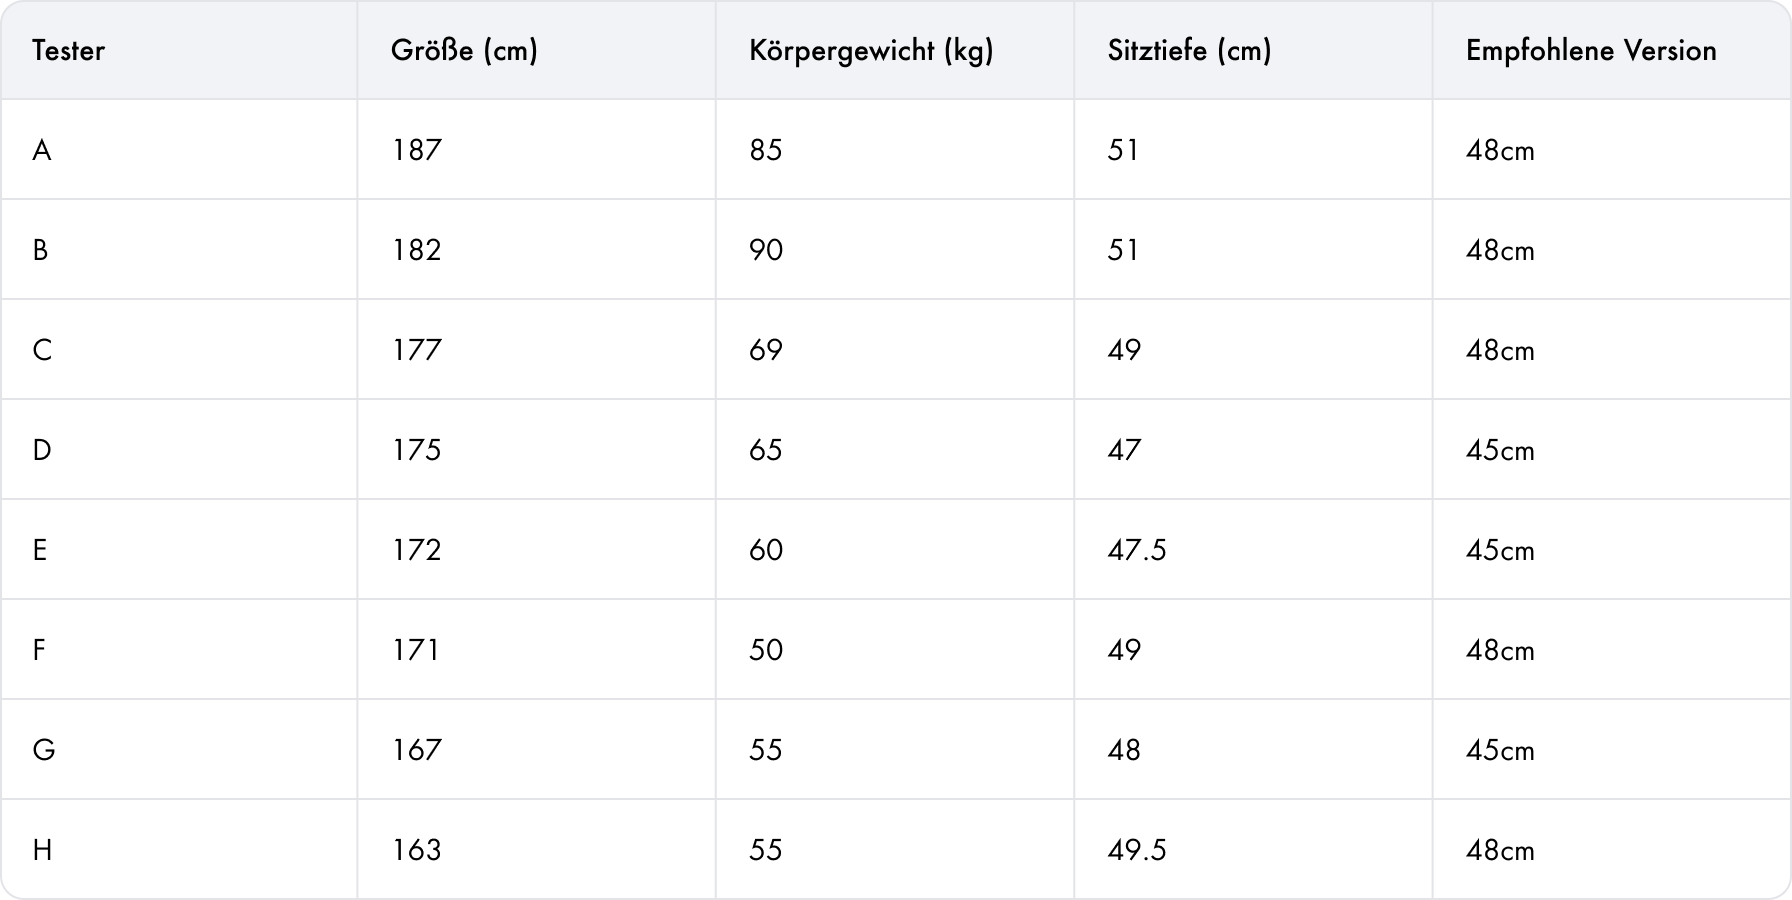
Task: Click the Sitztiefe (cm) column header
Action: 1189,50
